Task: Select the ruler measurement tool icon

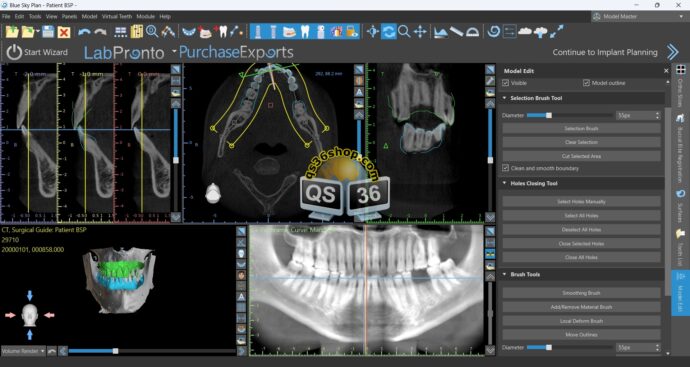Action: click(456, 32)
